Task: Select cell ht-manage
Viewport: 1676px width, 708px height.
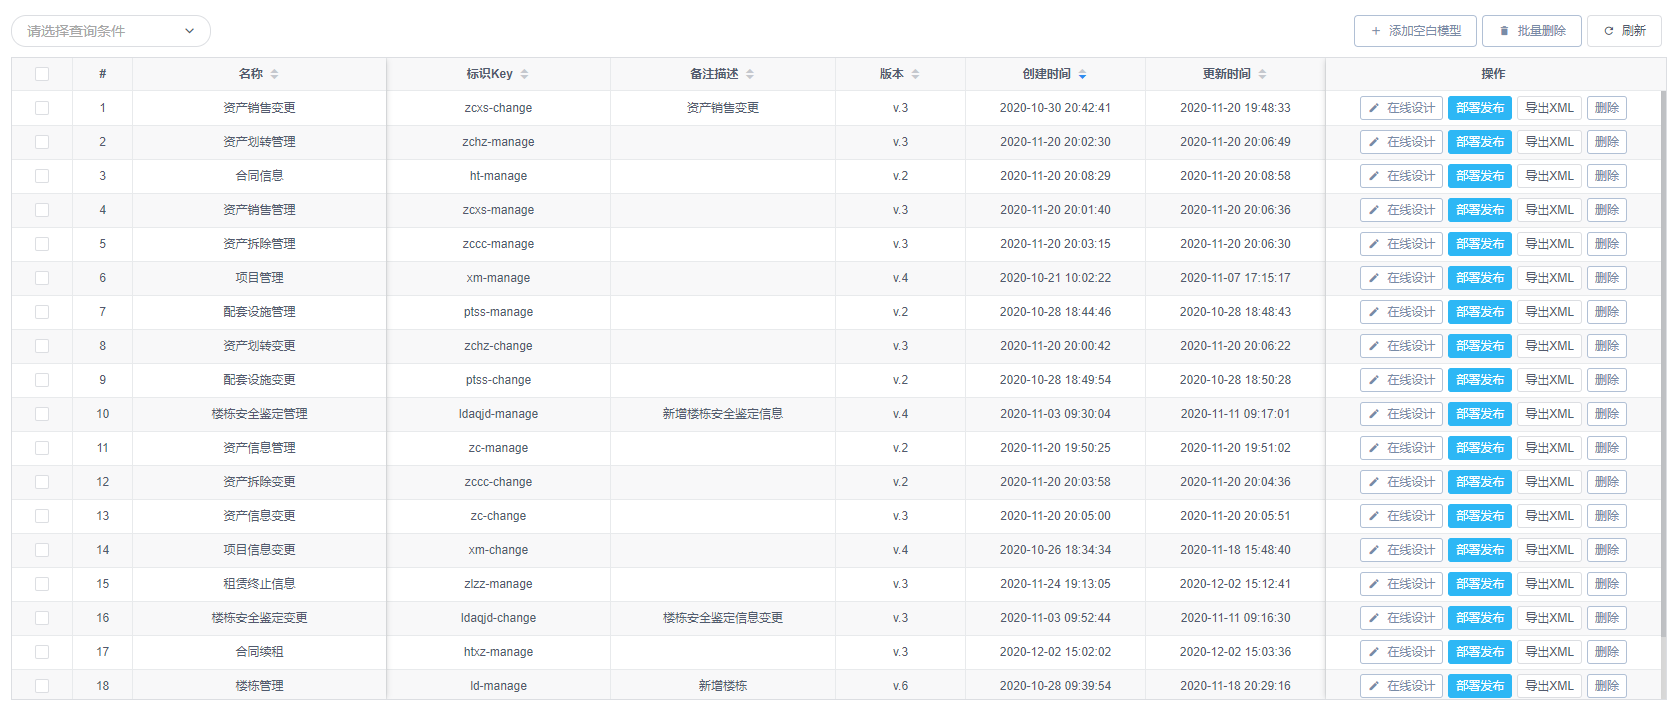Action: click(498, 176)
